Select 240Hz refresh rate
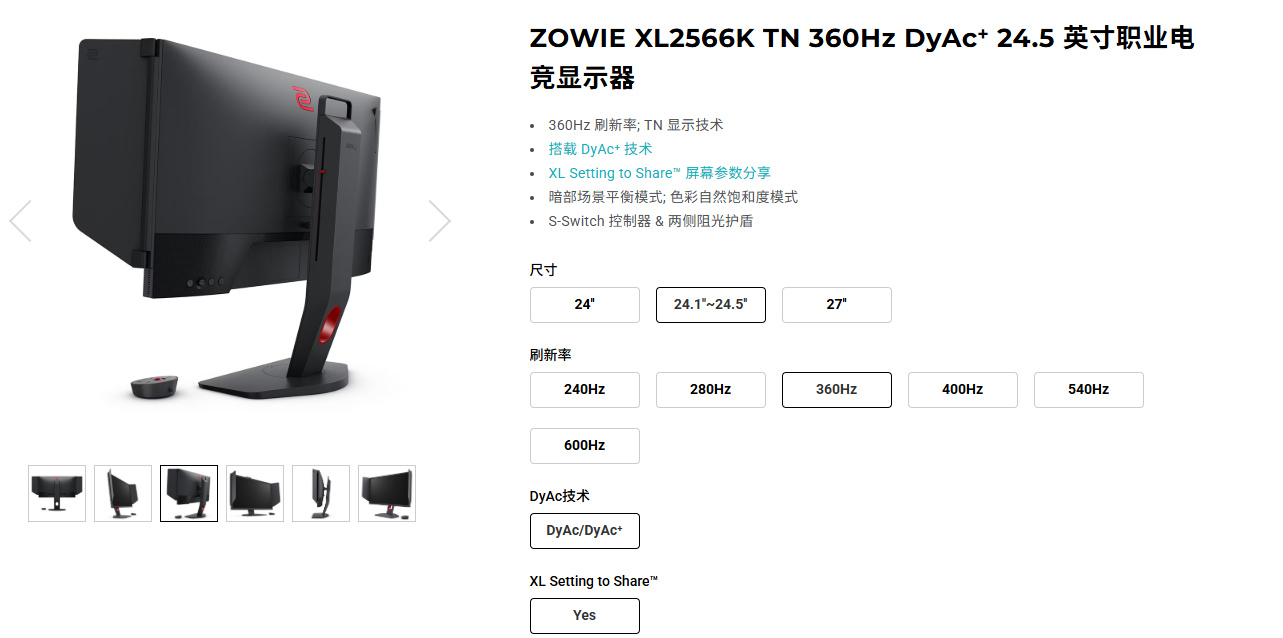Screen dimensions: 1283x638 [x=585, y=390]
